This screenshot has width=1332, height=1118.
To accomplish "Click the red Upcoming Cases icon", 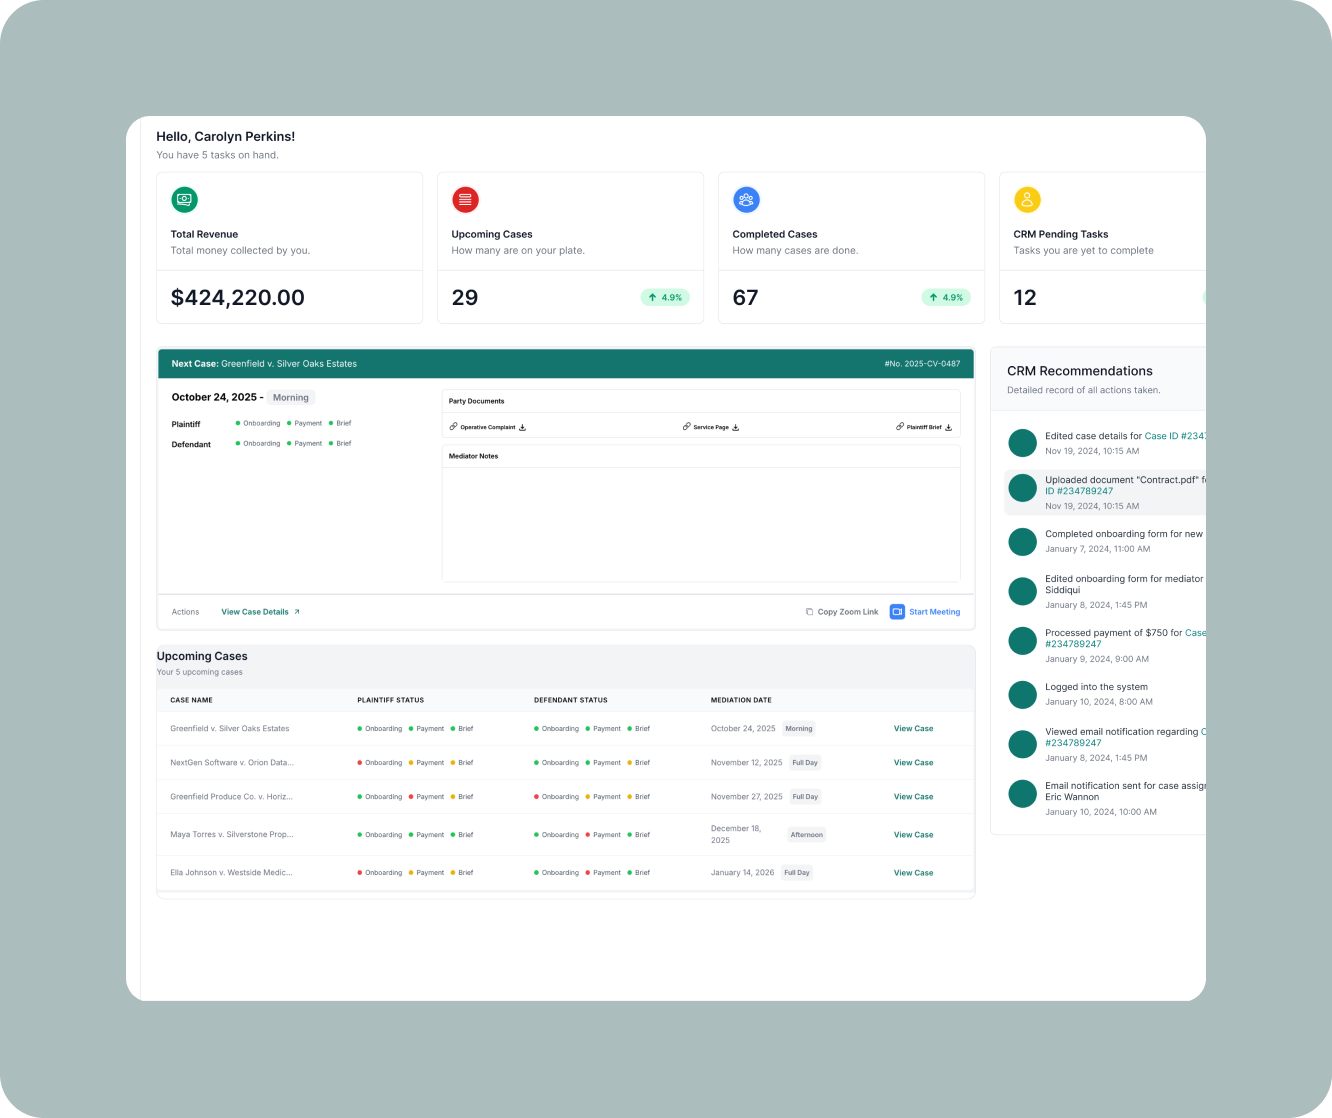I will tap(465, 199).
